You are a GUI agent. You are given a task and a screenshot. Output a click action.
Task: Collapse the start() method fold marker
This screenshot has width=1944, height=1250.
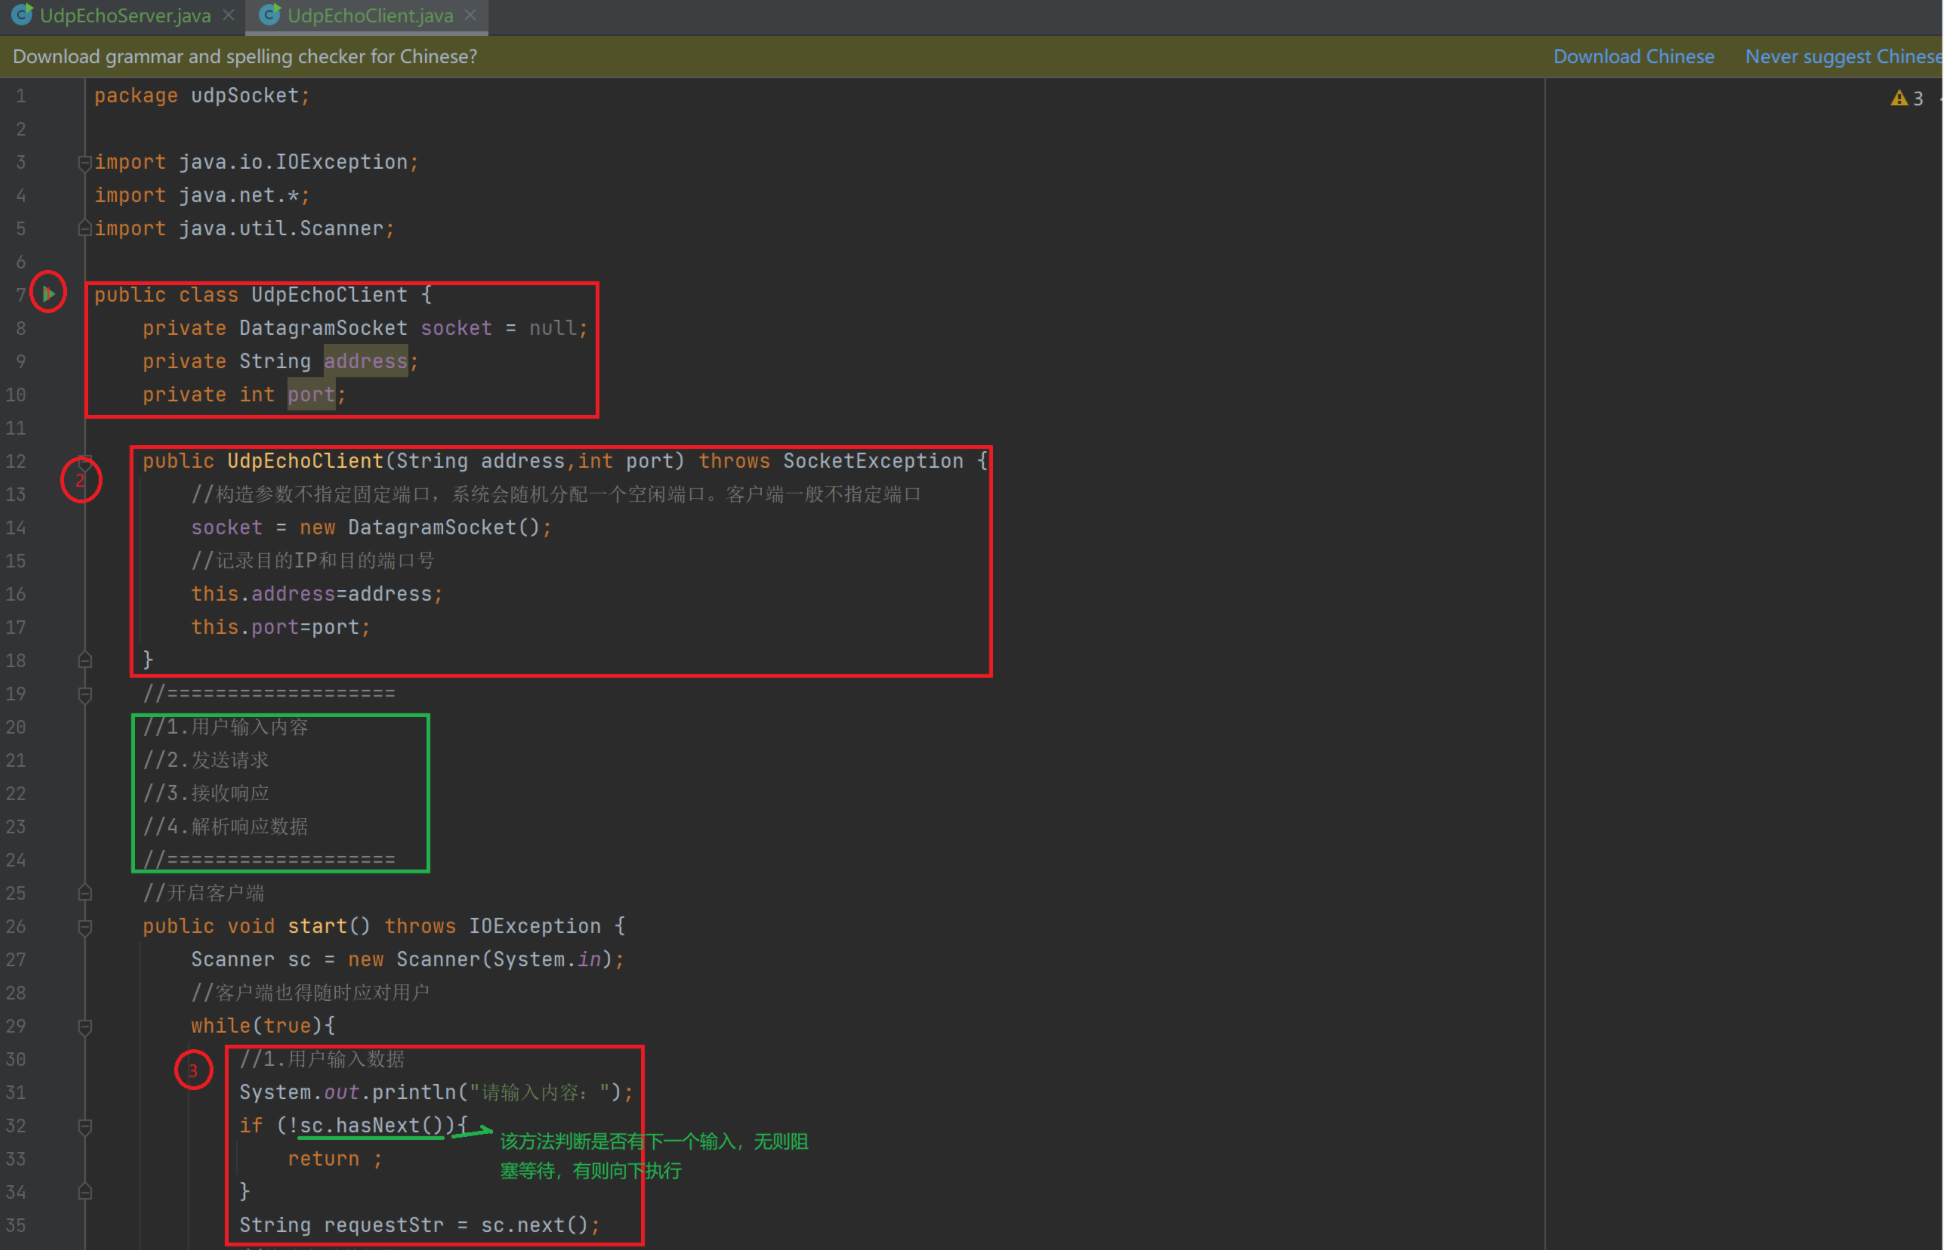(x=85, y=927)
